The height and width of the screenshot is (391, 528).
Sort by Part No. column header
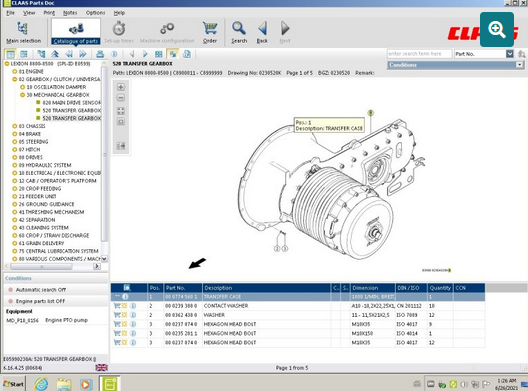click(x=183, y=288)
